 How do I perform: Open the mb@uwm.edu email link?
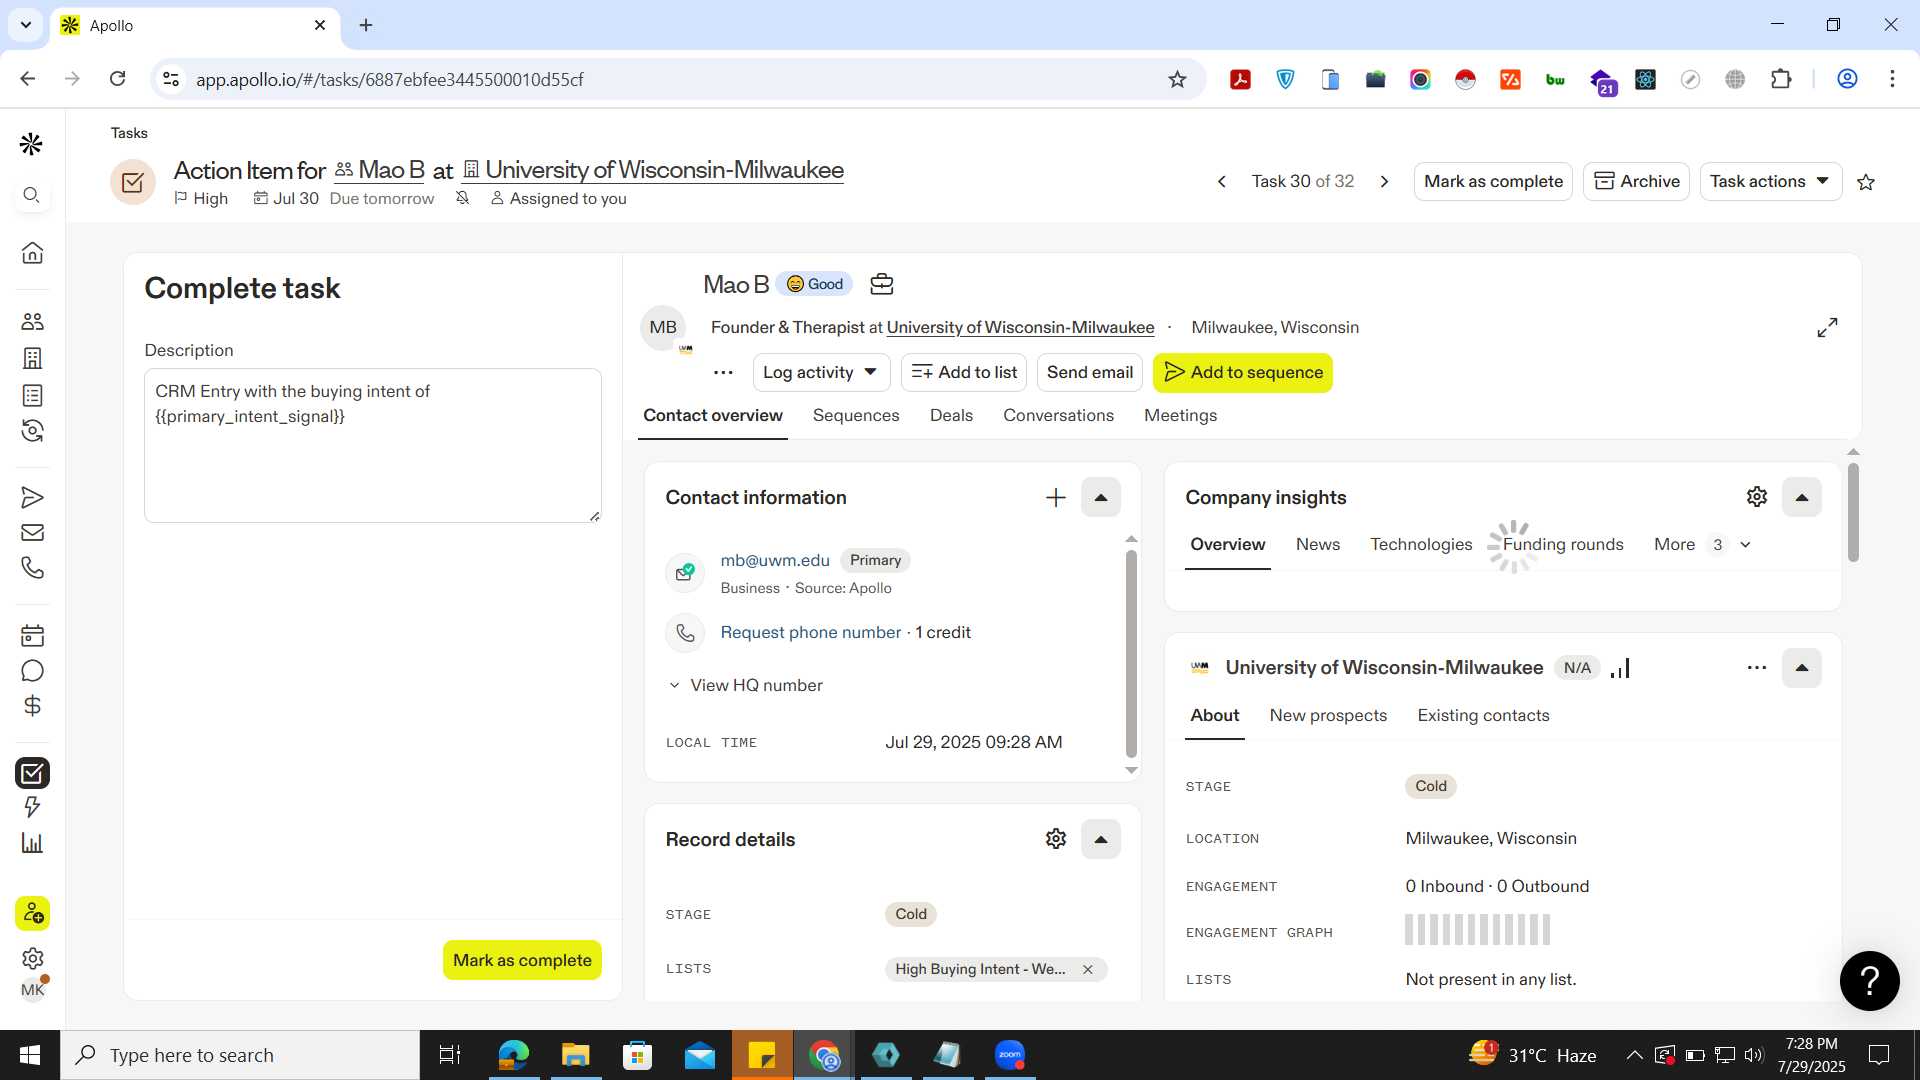pyautogui.click(x=775, y=560)
